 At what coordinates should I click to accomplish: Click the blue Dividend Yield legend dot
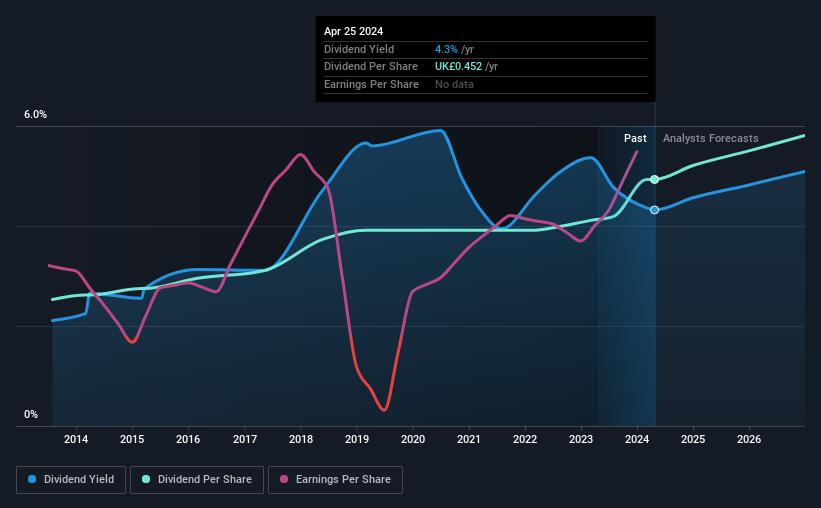(x=32, y=479)
